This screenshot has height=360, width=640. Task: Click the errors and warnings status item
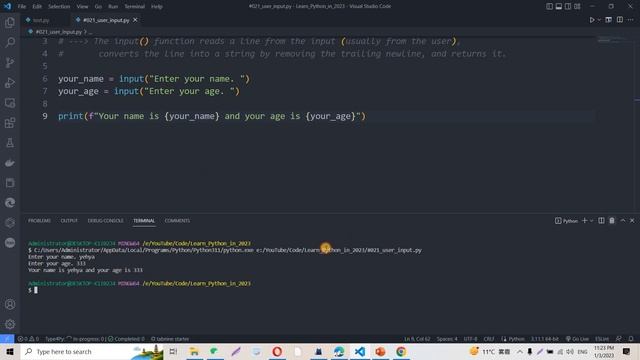28,339
